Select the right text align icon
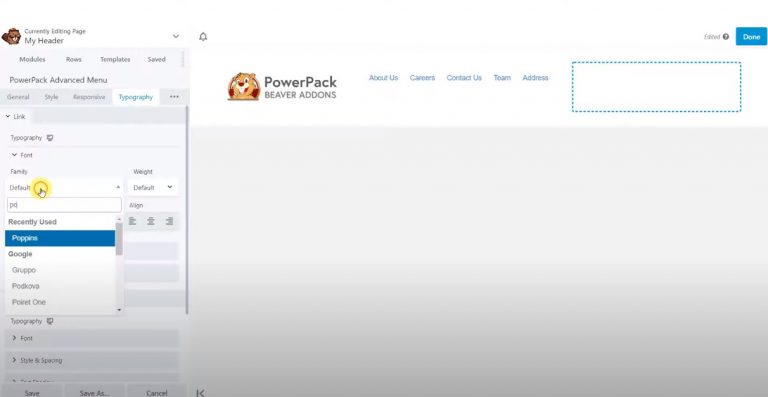This screenshot has height=397, width=768. 169,221
